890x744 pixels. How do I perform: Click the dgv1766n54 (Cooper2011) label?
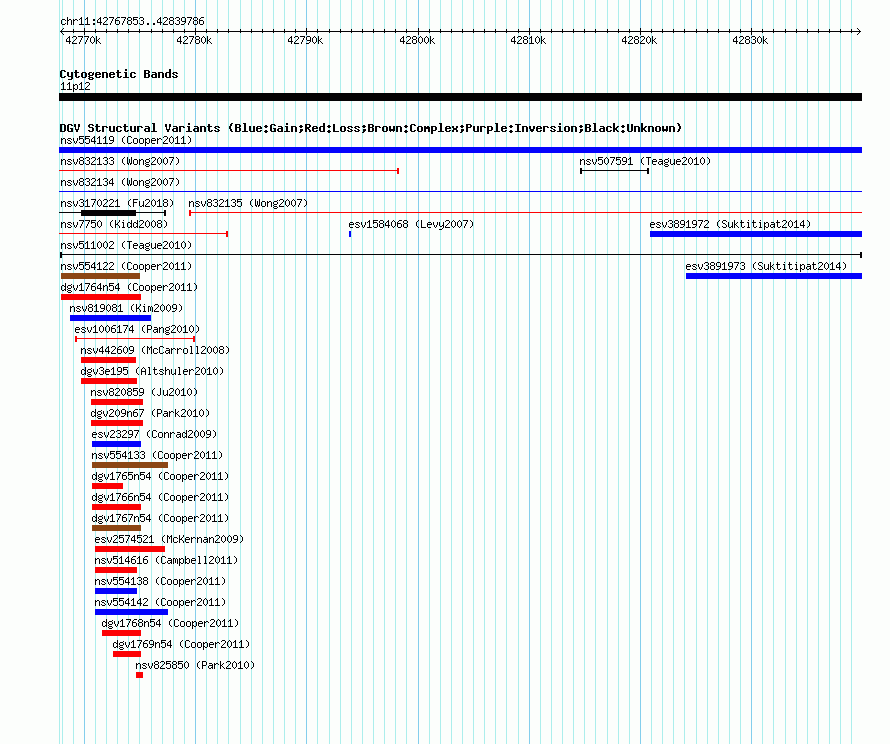(x=160, y=497)
